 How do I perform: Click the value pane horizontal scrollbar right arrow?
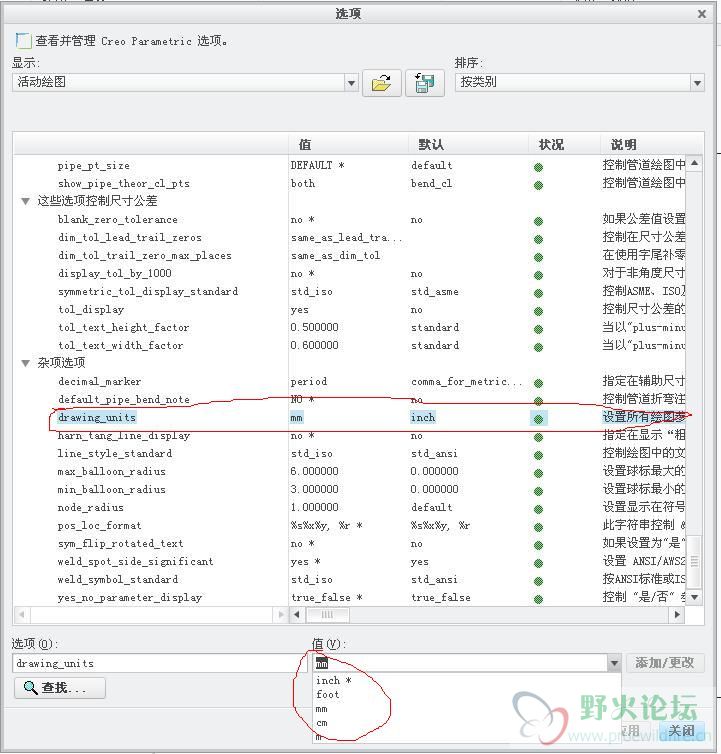pyautogui.click(x=677, y=615)
